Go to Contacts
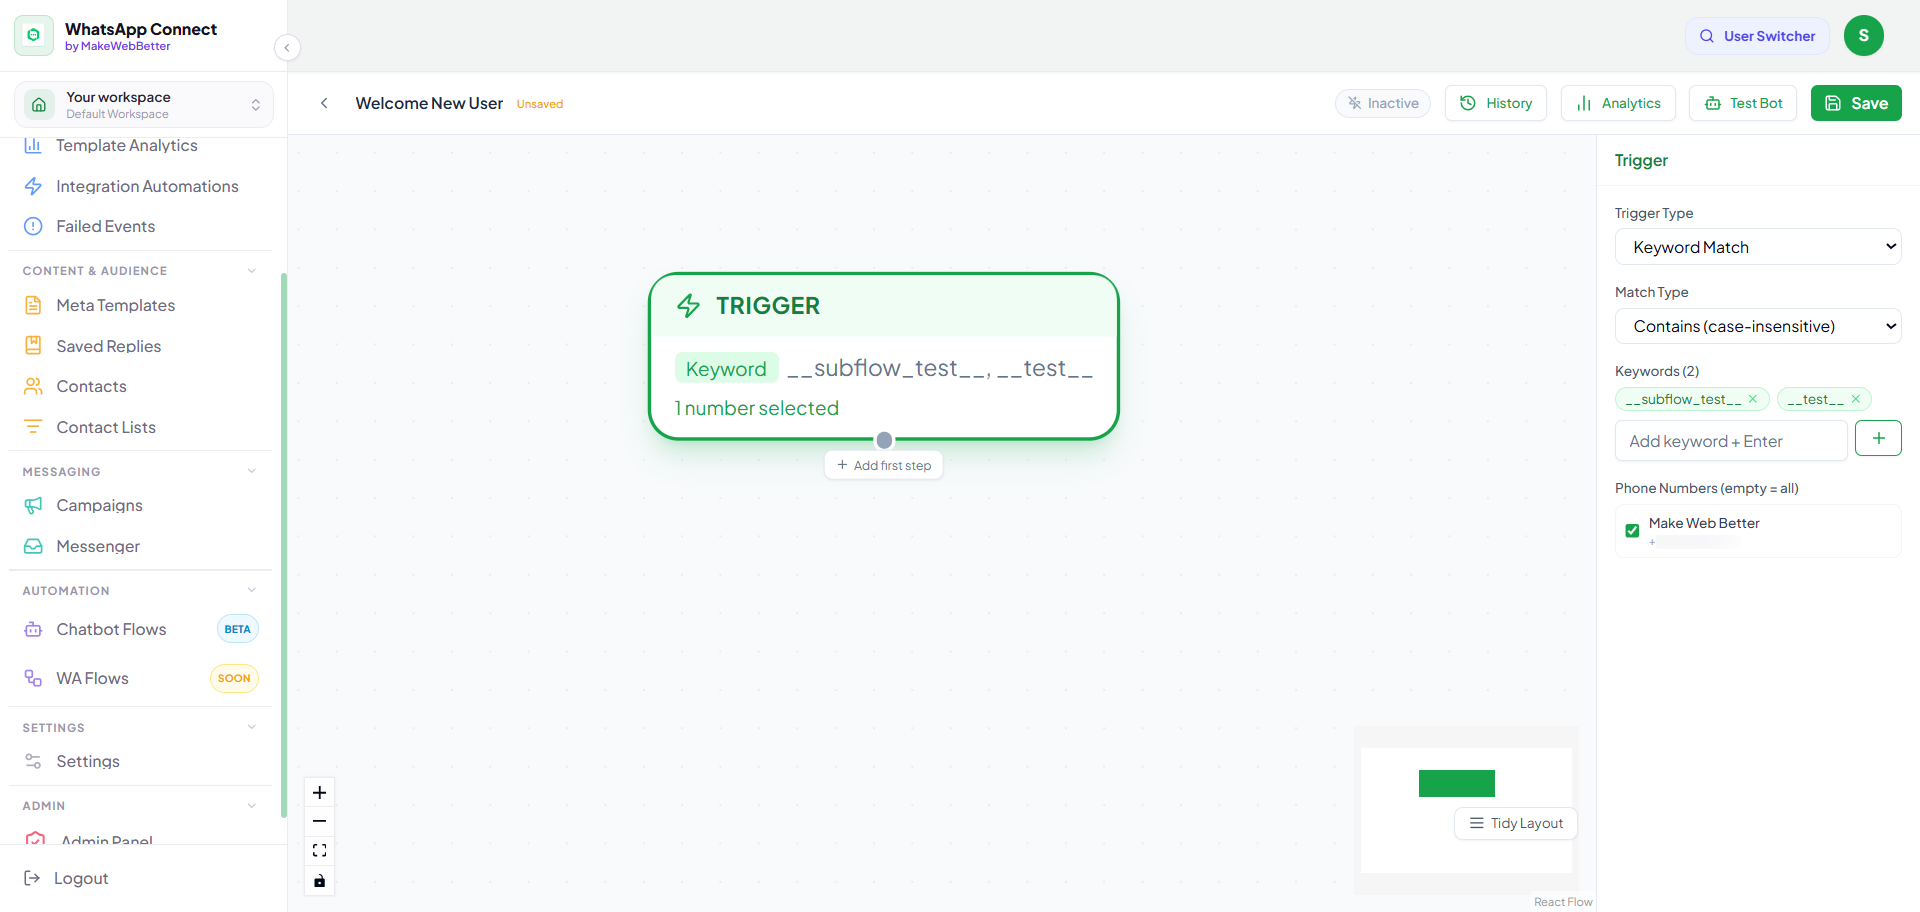This screenshot has width=1920, height=912. (x=140, y=386)
